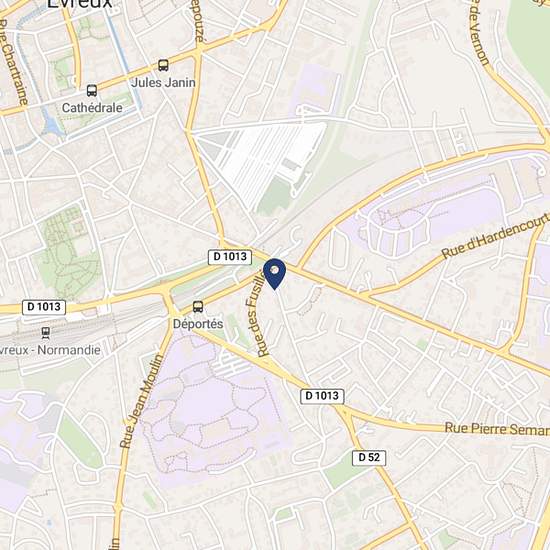The width and height of the screenshot is (550, 550).
Task: Click the D 1013 shield at left edge
Action: [x=44, y=307]
